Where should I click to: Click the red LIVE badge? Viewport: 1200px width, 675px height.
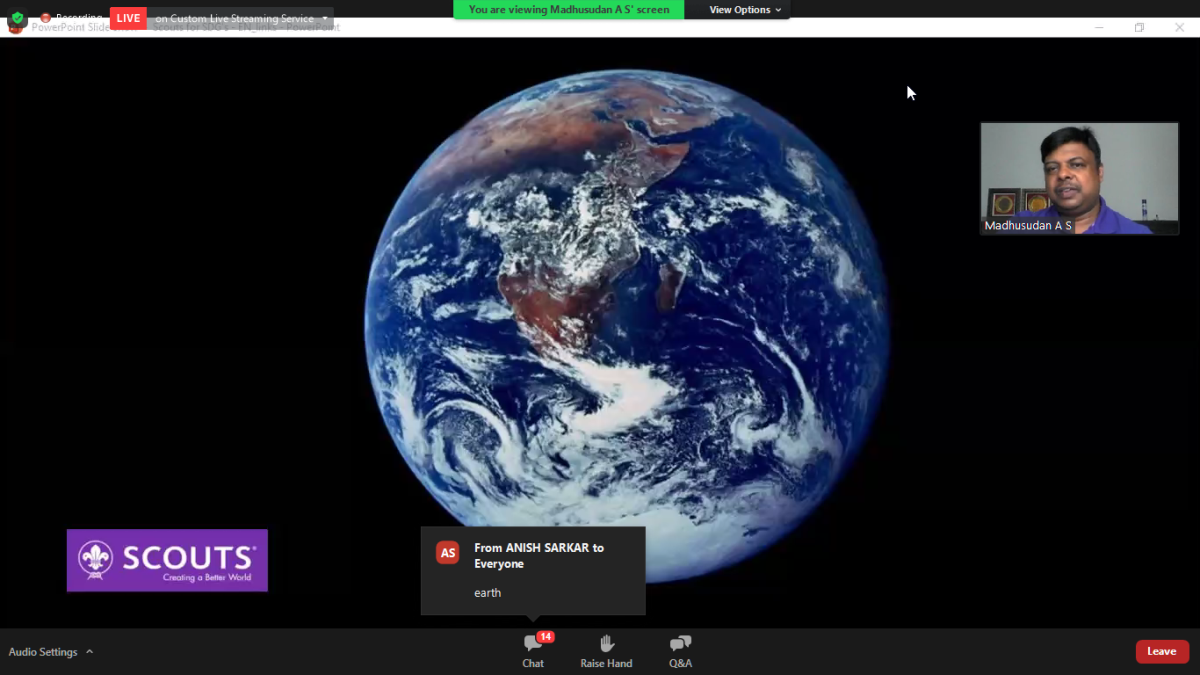(128, 18)
